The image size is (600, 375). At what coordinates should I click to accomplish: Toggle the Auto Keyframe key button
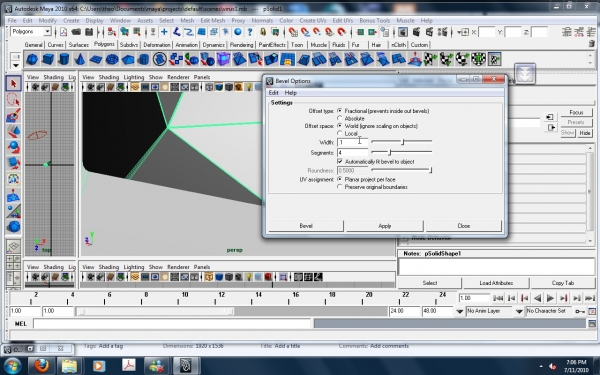click(x=580, y=311)
